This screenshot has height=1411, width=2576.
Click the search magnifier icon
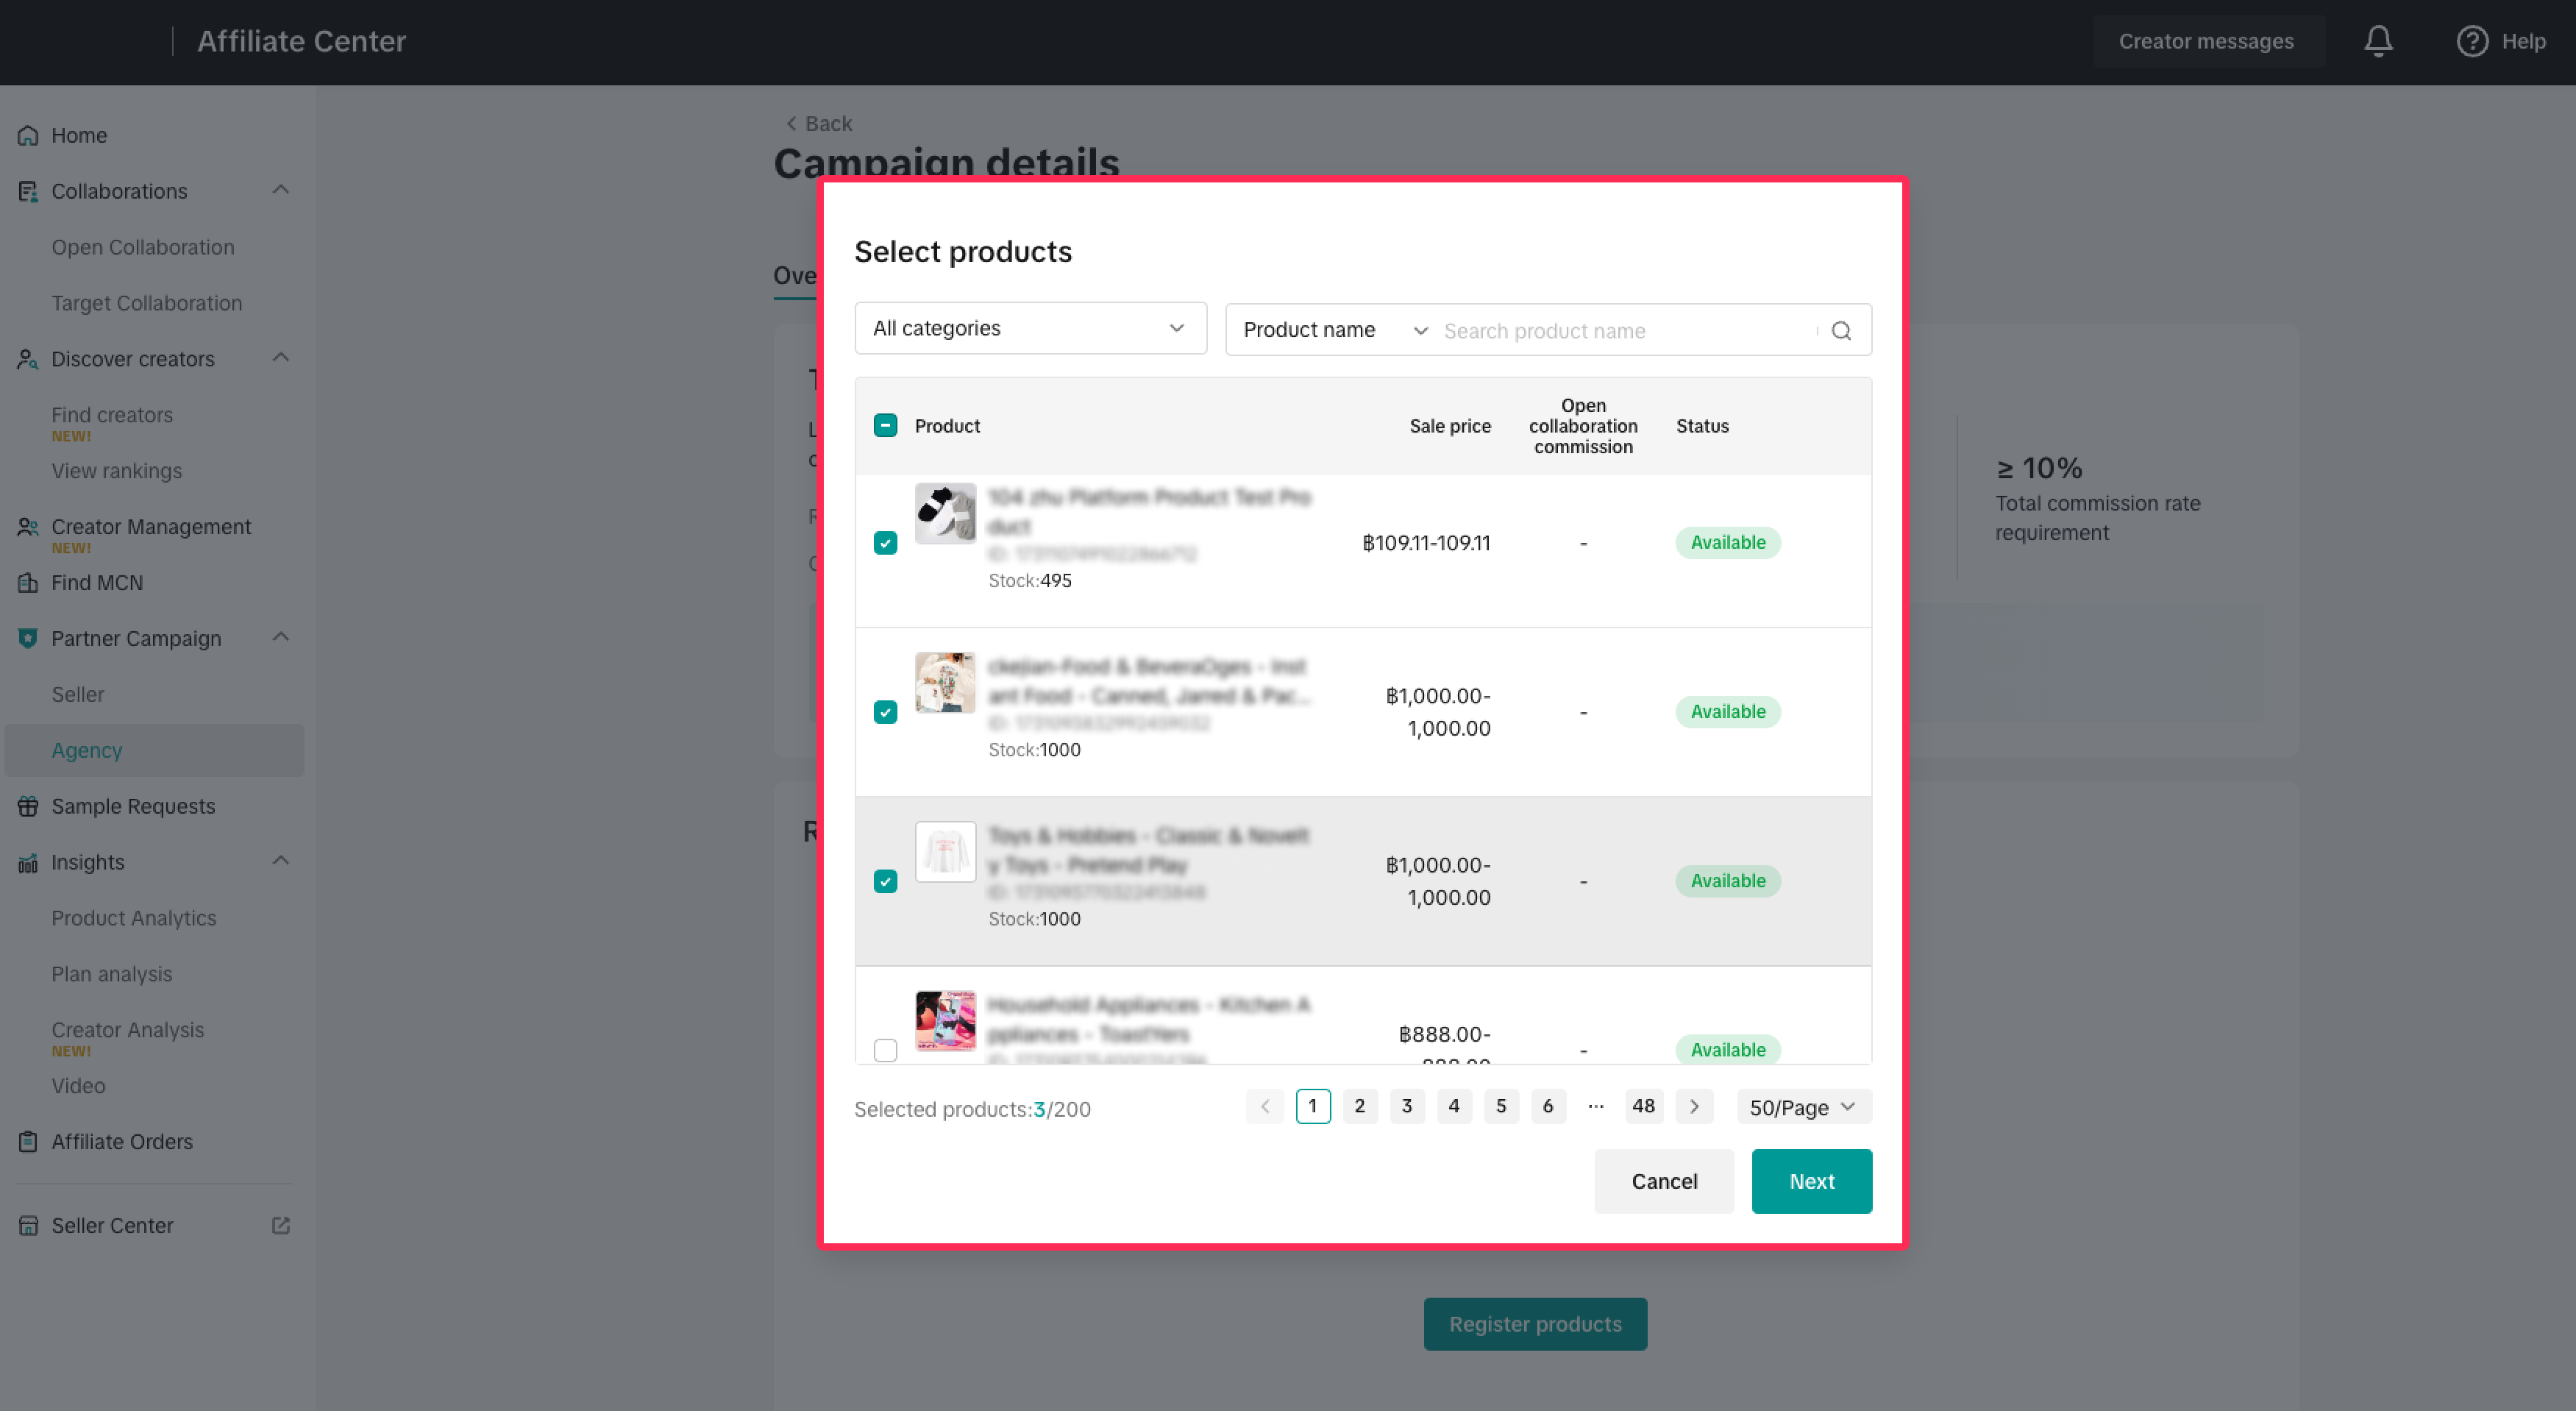1841,331
